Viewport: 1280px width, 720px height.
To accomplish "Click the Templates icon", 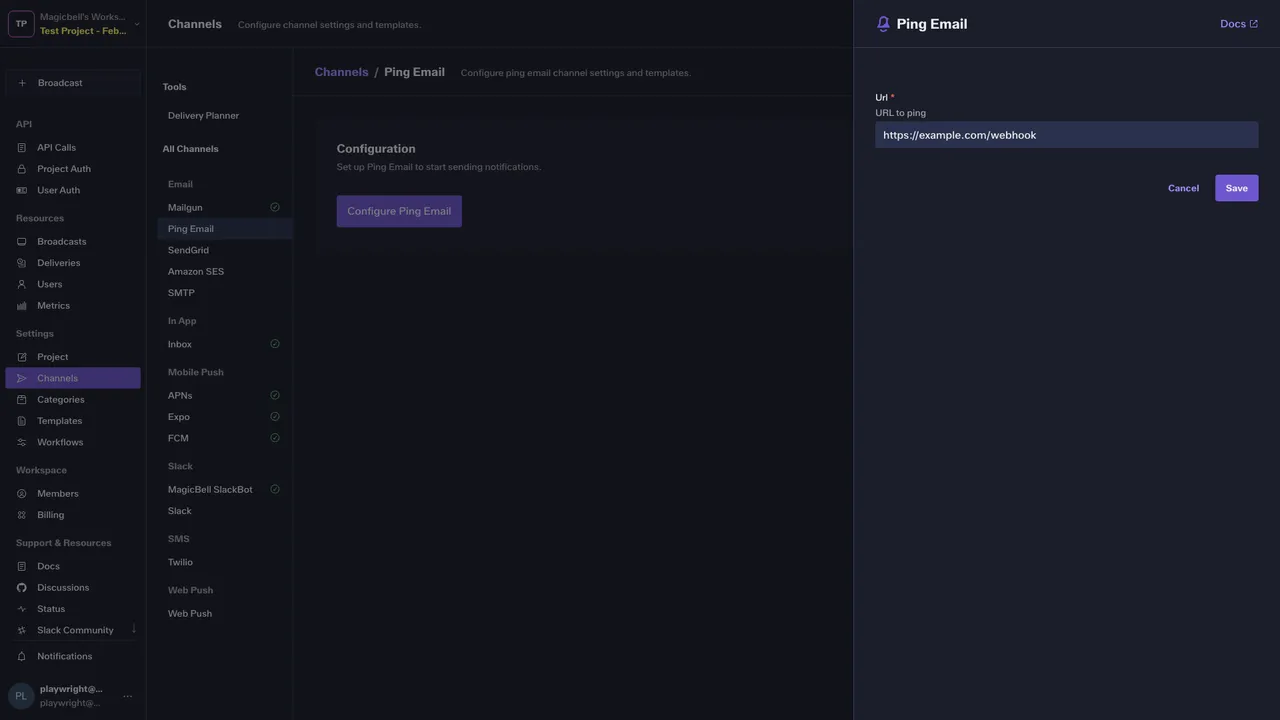I will (22, 421).
